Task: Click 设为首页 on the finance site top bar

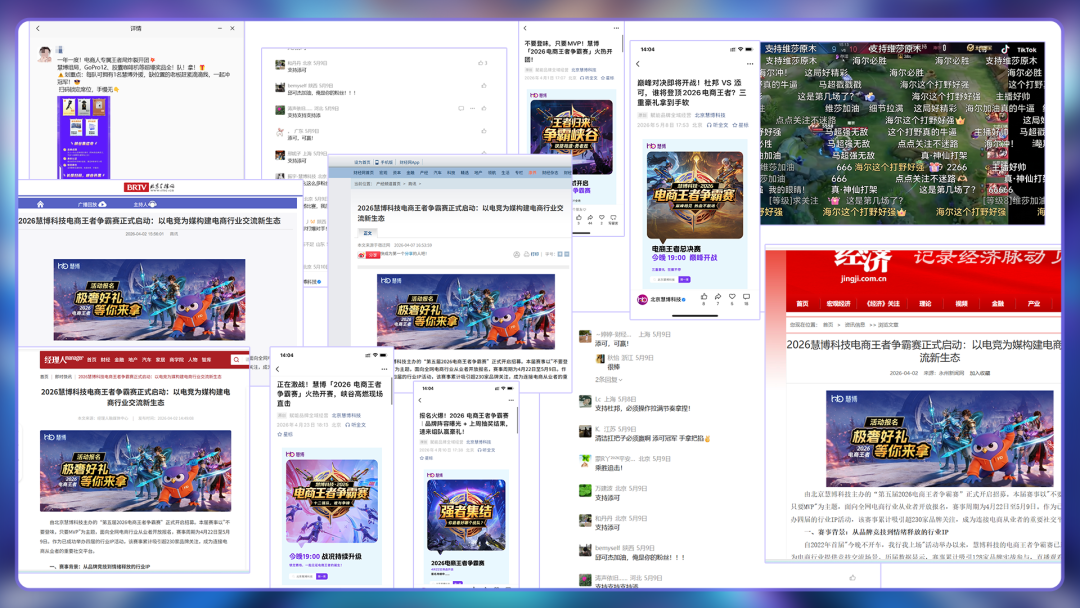Action: click(362, 163)
